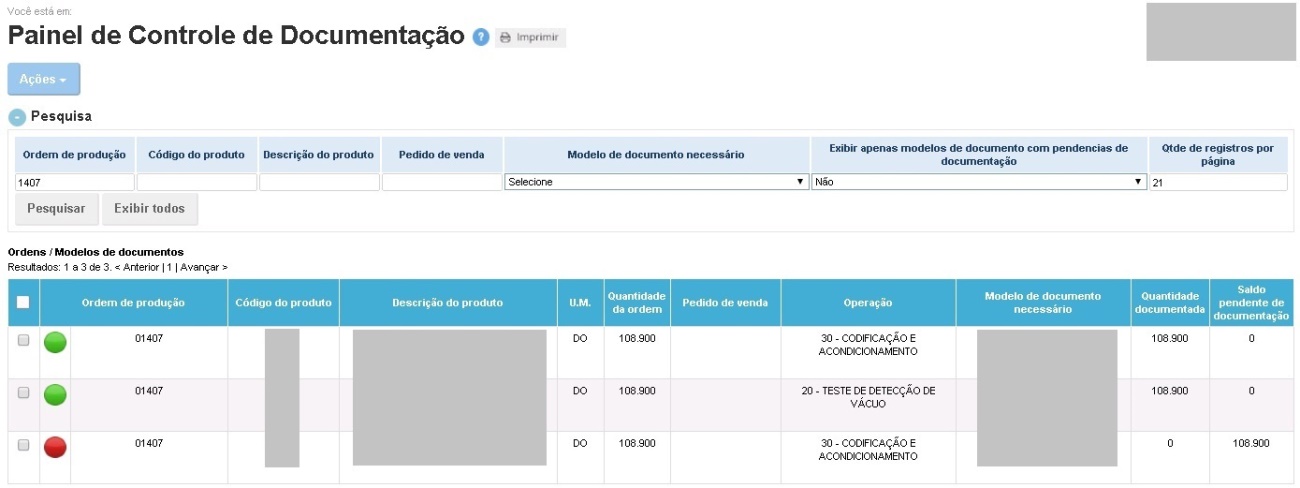
Task: Click green status icon in second row
Action: point(55,394)
